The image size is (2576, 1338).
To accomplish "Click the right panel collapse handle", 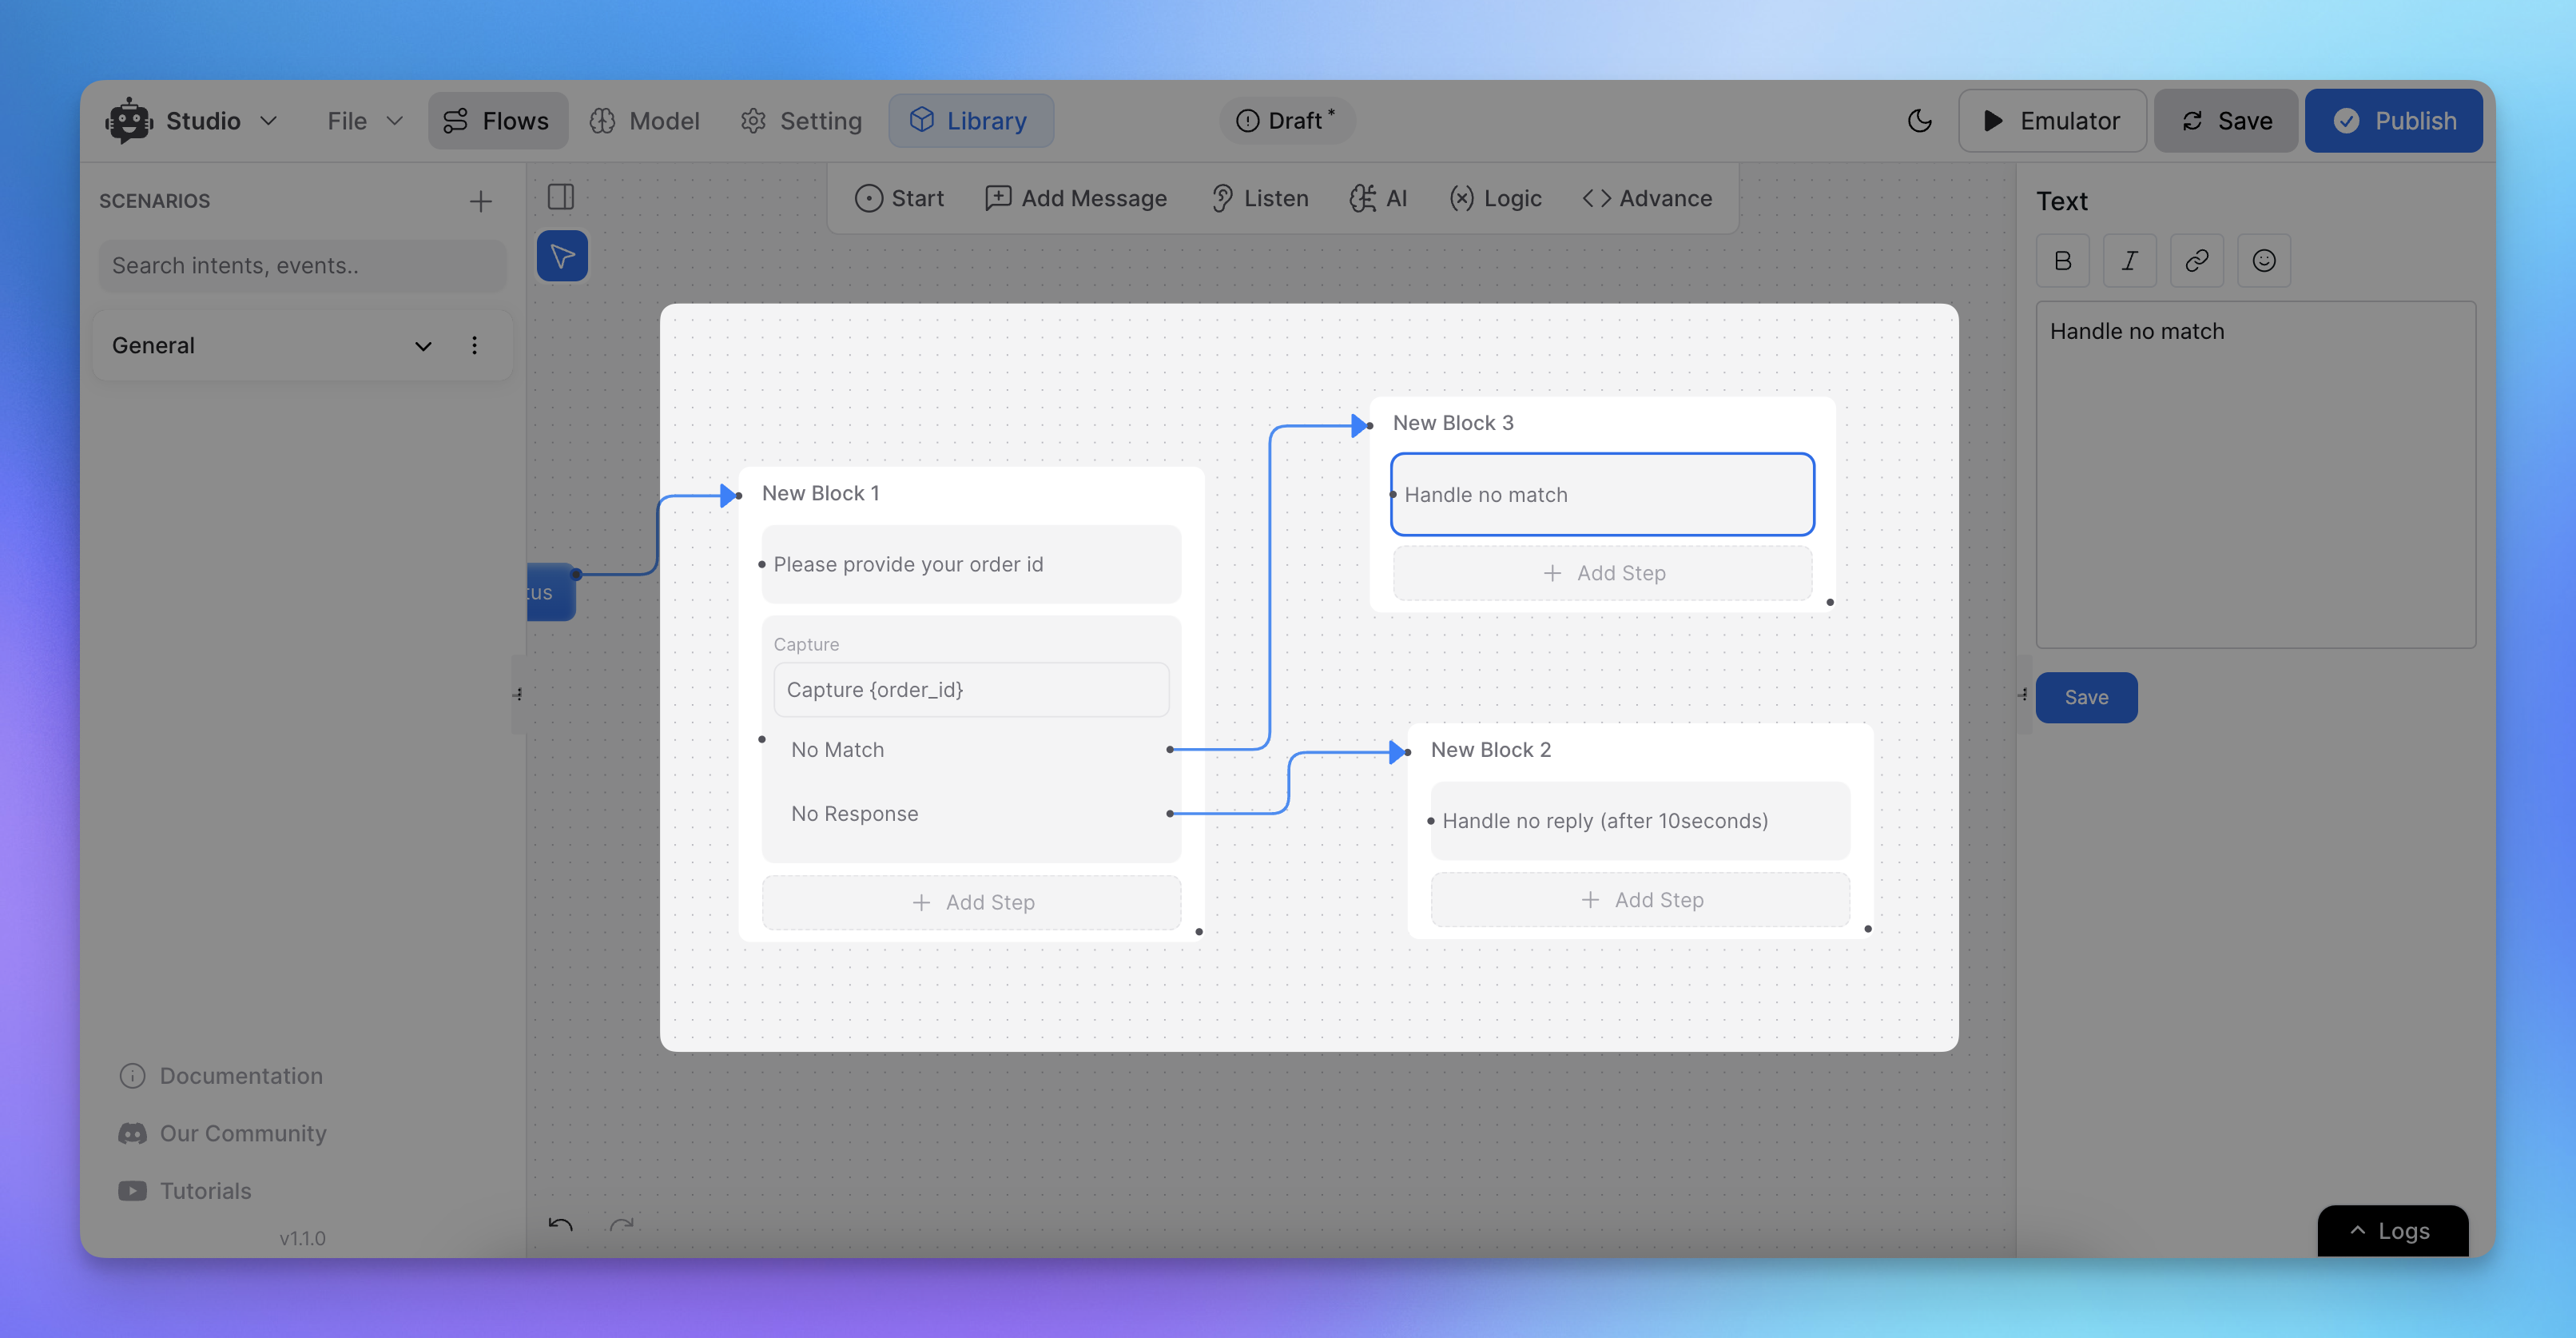I will [2023, 695].
